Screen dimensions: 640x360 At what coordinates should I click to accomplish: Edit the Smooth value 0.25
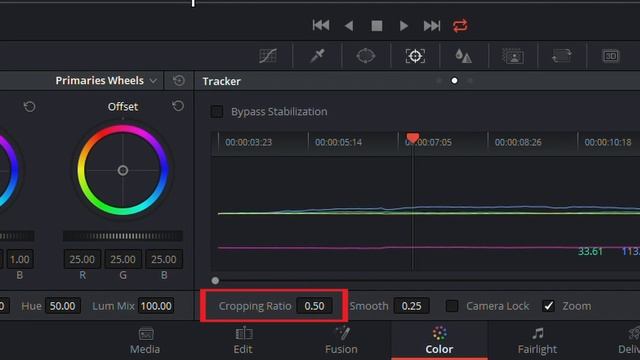tap(411, 306)
